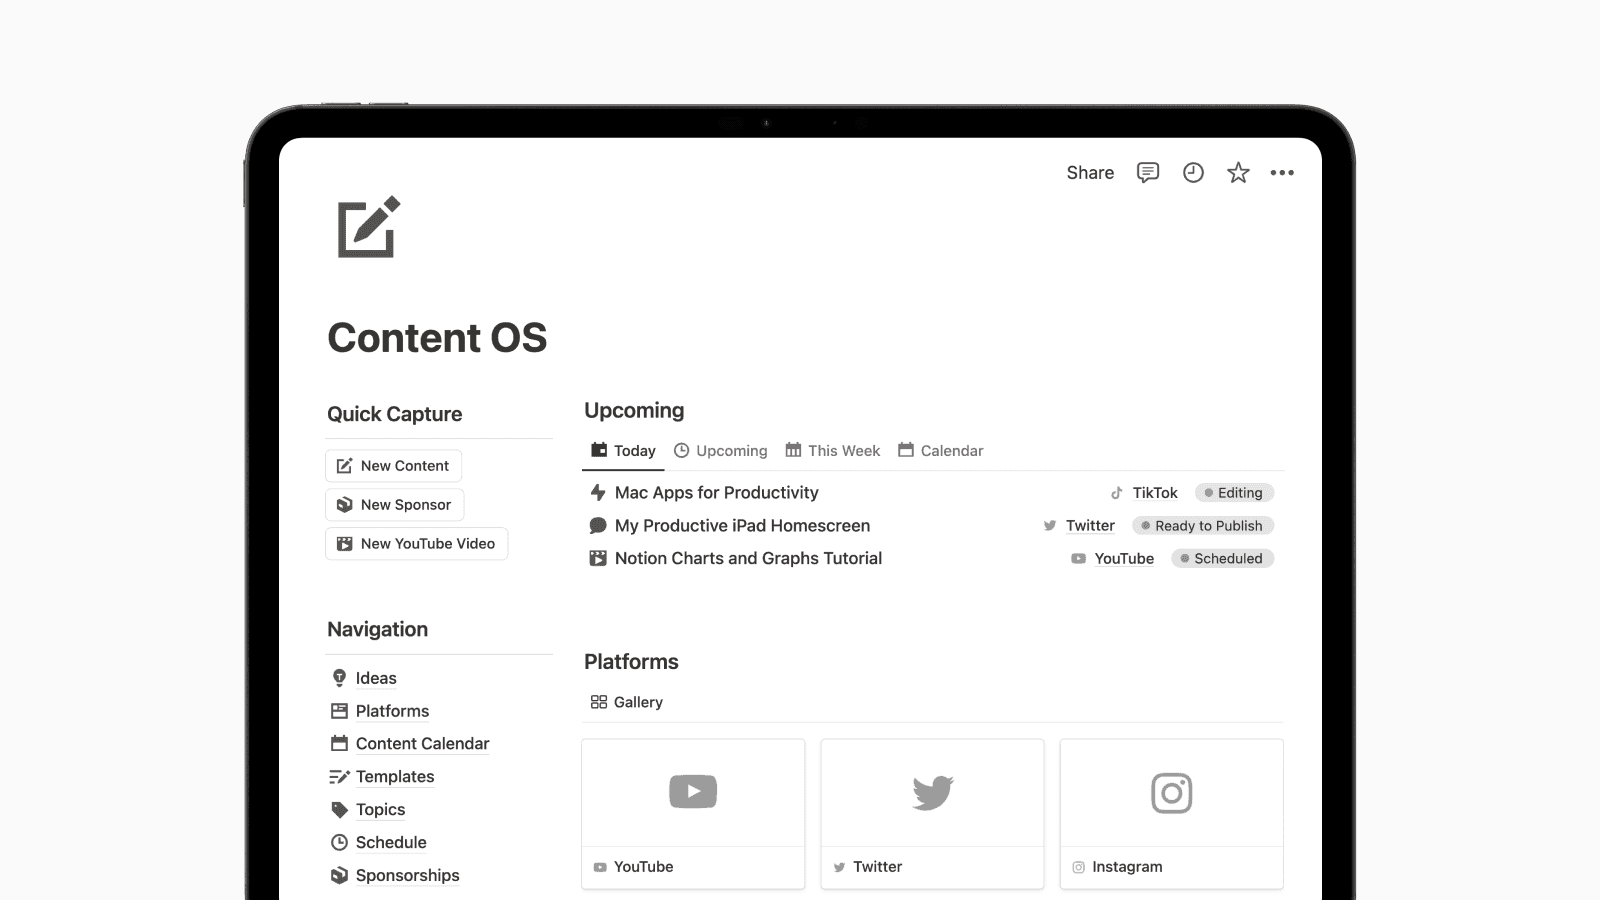This screenshot has height=900, width=1600.
Task: Star this page as a favorite
Action: point(1238,172)
